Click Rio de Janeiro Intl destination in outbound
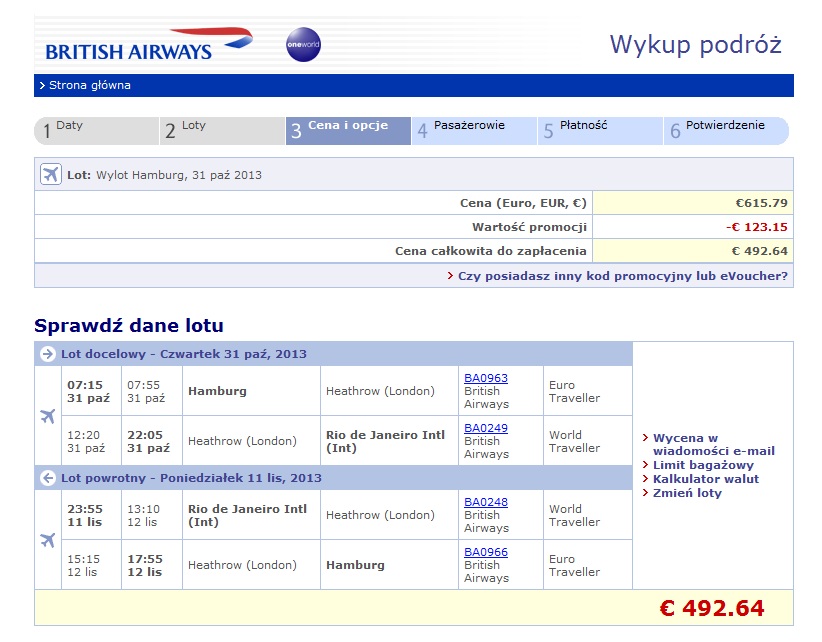The height and width of the screenshot is (642, 822). click(385, 441)
